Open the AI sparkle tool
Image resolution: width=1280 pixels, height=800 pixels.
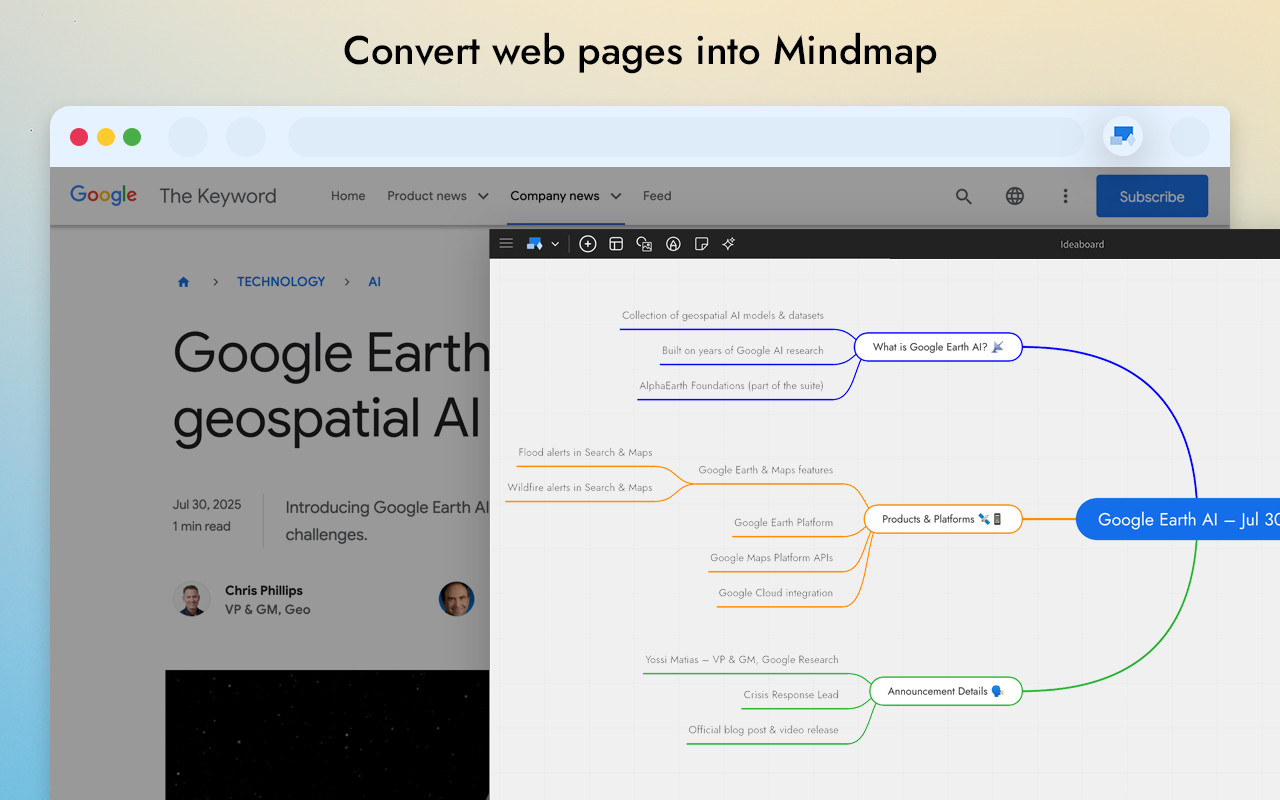729,244
